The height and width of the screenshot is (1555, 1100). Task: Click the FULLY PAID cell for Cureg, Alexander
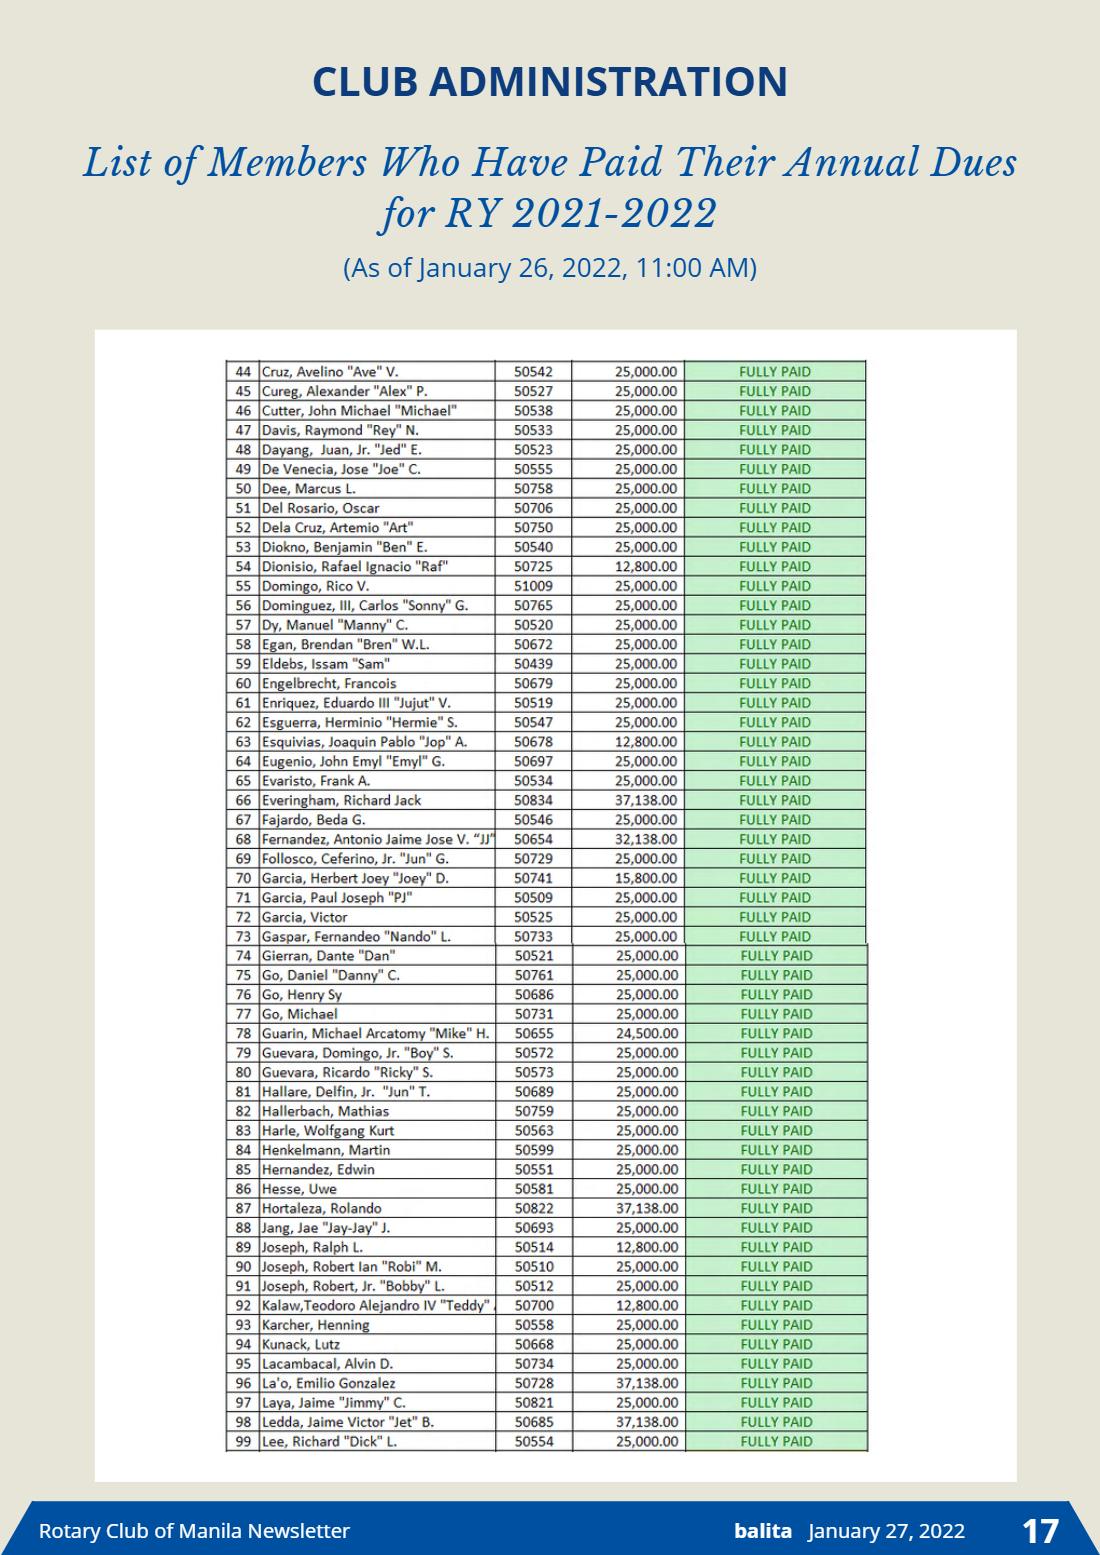775,391
